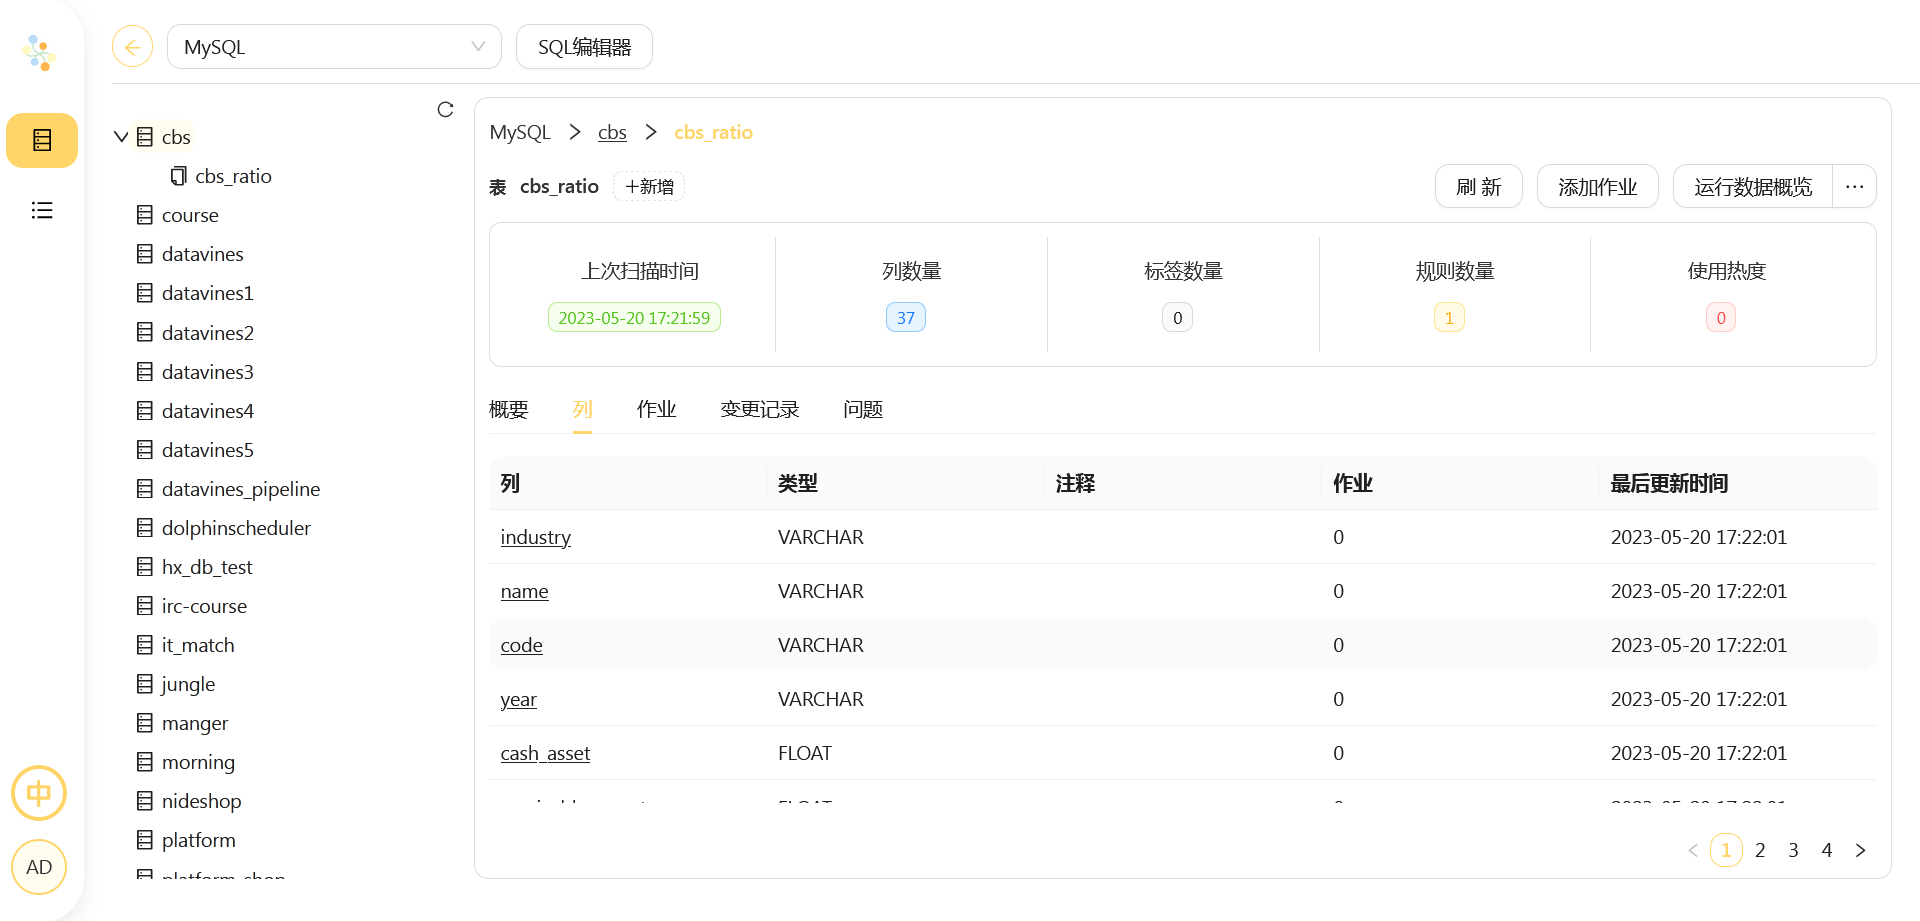Collapse the cbs database node
The image size is (1920, 921).
point(121,137)
